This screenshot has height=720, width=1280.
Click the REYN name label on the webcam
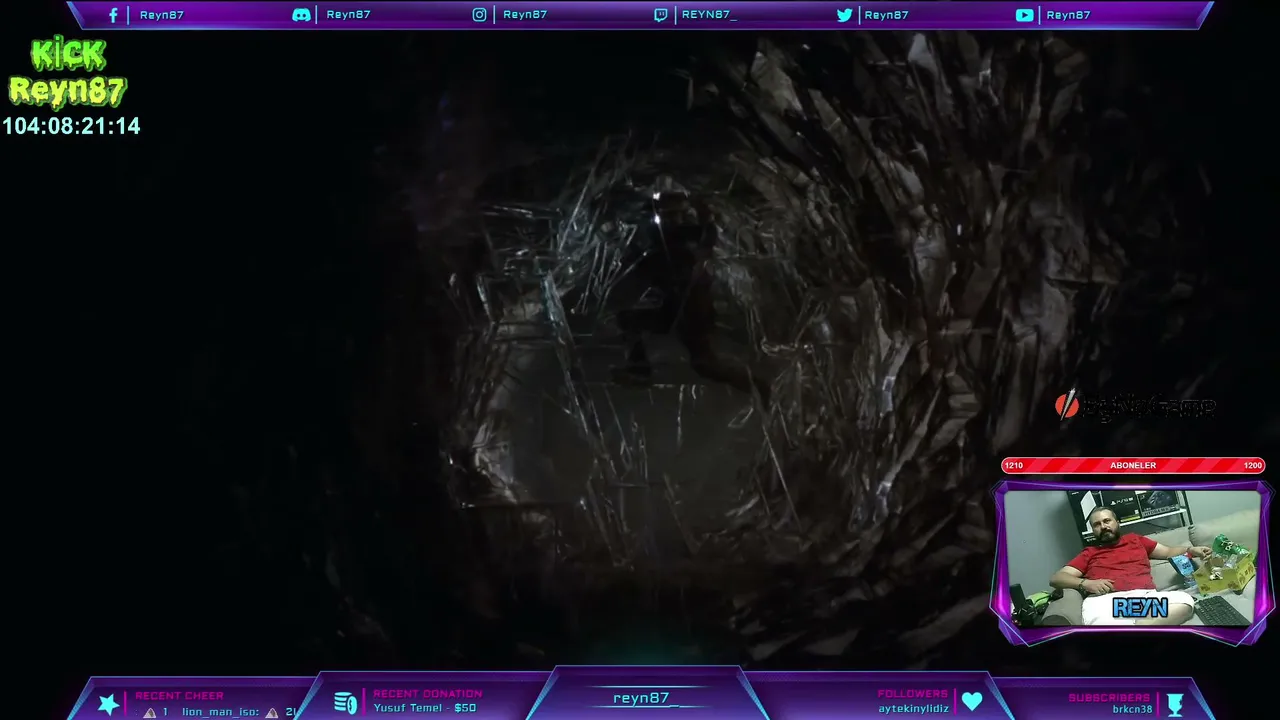1139,609
